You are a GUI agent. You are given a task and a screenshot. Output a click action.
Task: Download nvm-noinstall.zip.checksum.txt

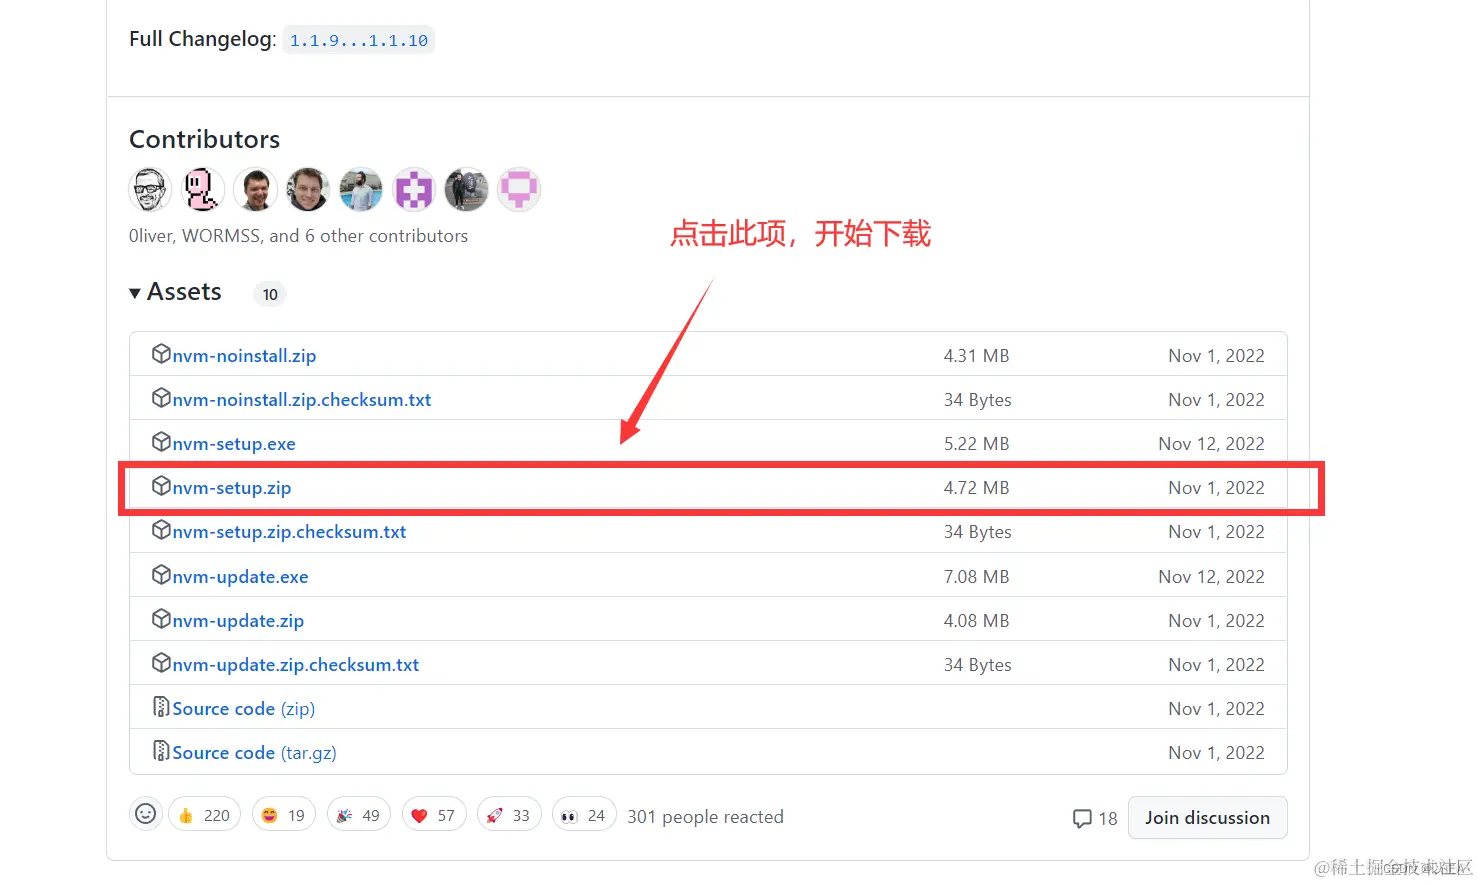[x=301, y=400]
